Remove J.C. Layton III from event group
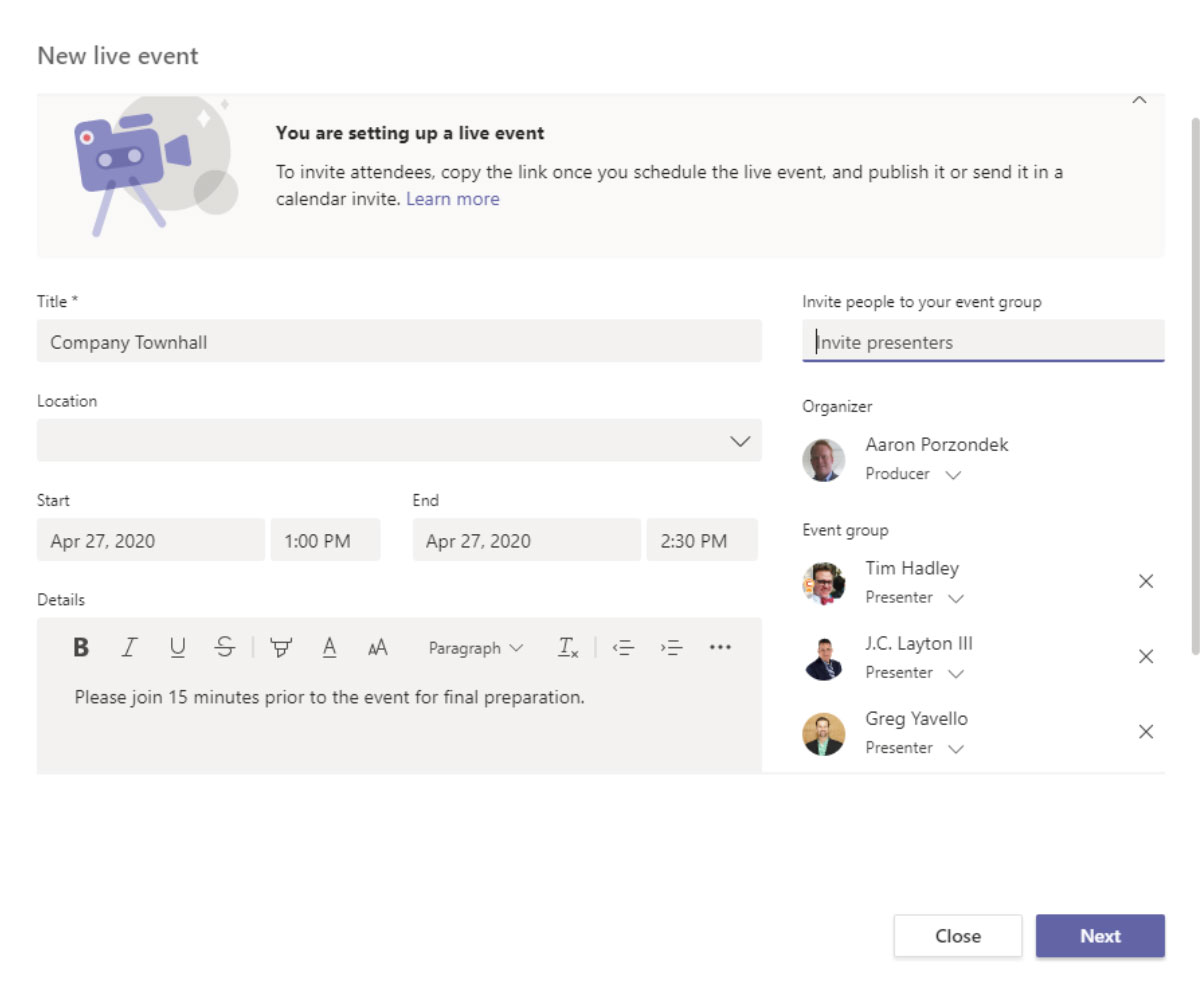Image resolution: width=1200 pixels, height=991 pixels. [x=1146, y=656]
